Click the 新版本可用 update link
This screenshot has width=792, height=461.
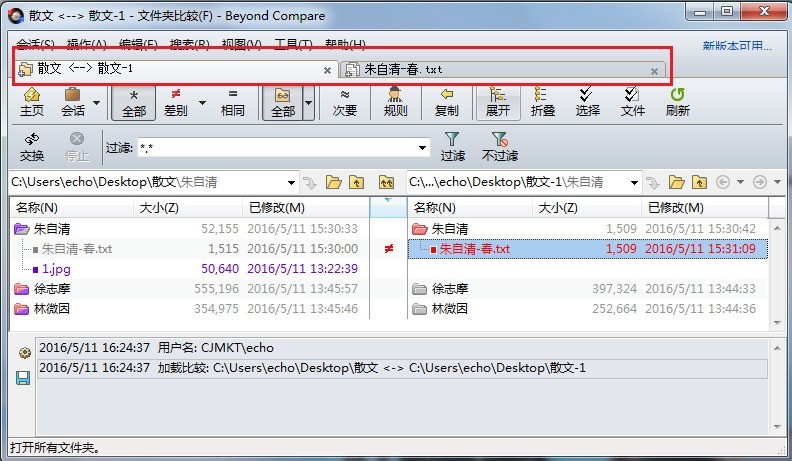736,45
